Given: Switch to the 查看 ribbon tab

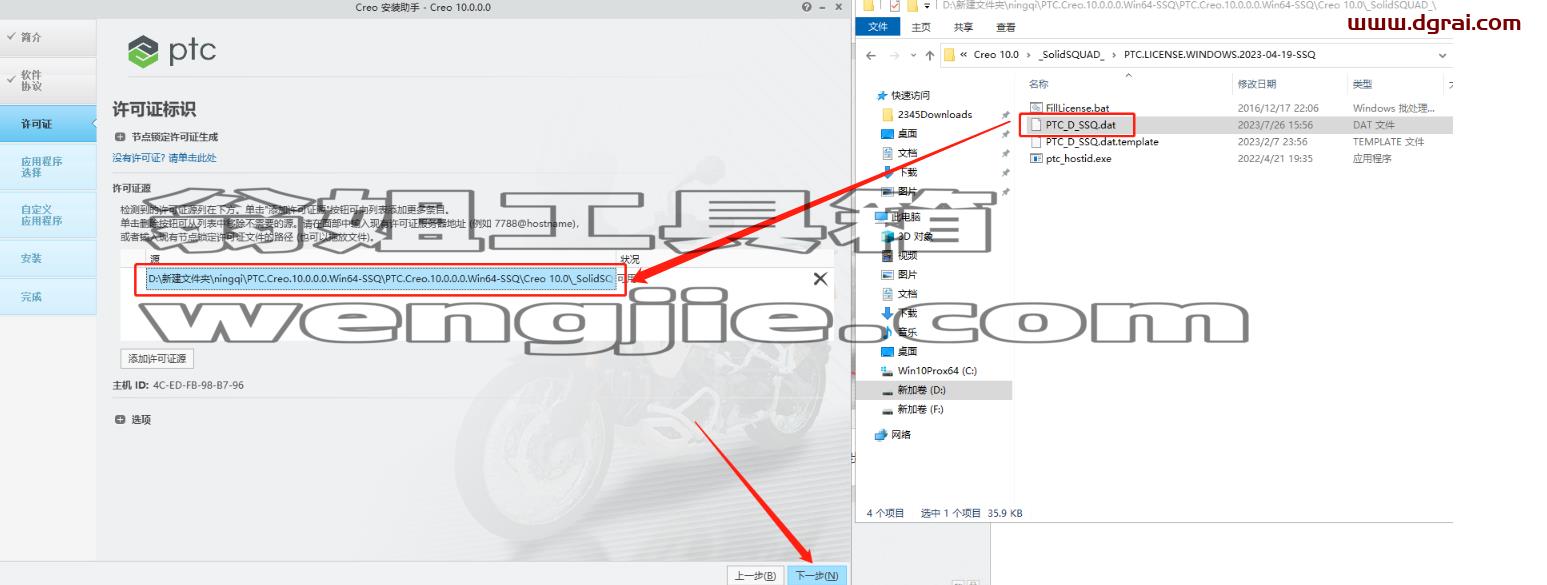Looking at the screenshot, I should tap(1006, 28).
